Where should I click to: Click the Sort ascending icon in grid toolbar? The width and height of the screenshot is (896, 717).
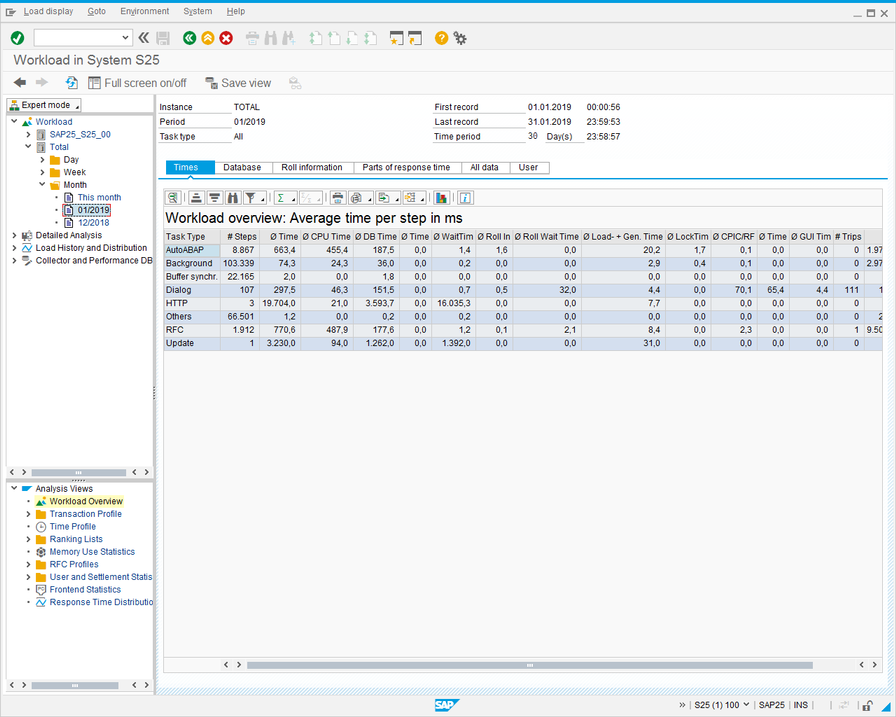196,198
